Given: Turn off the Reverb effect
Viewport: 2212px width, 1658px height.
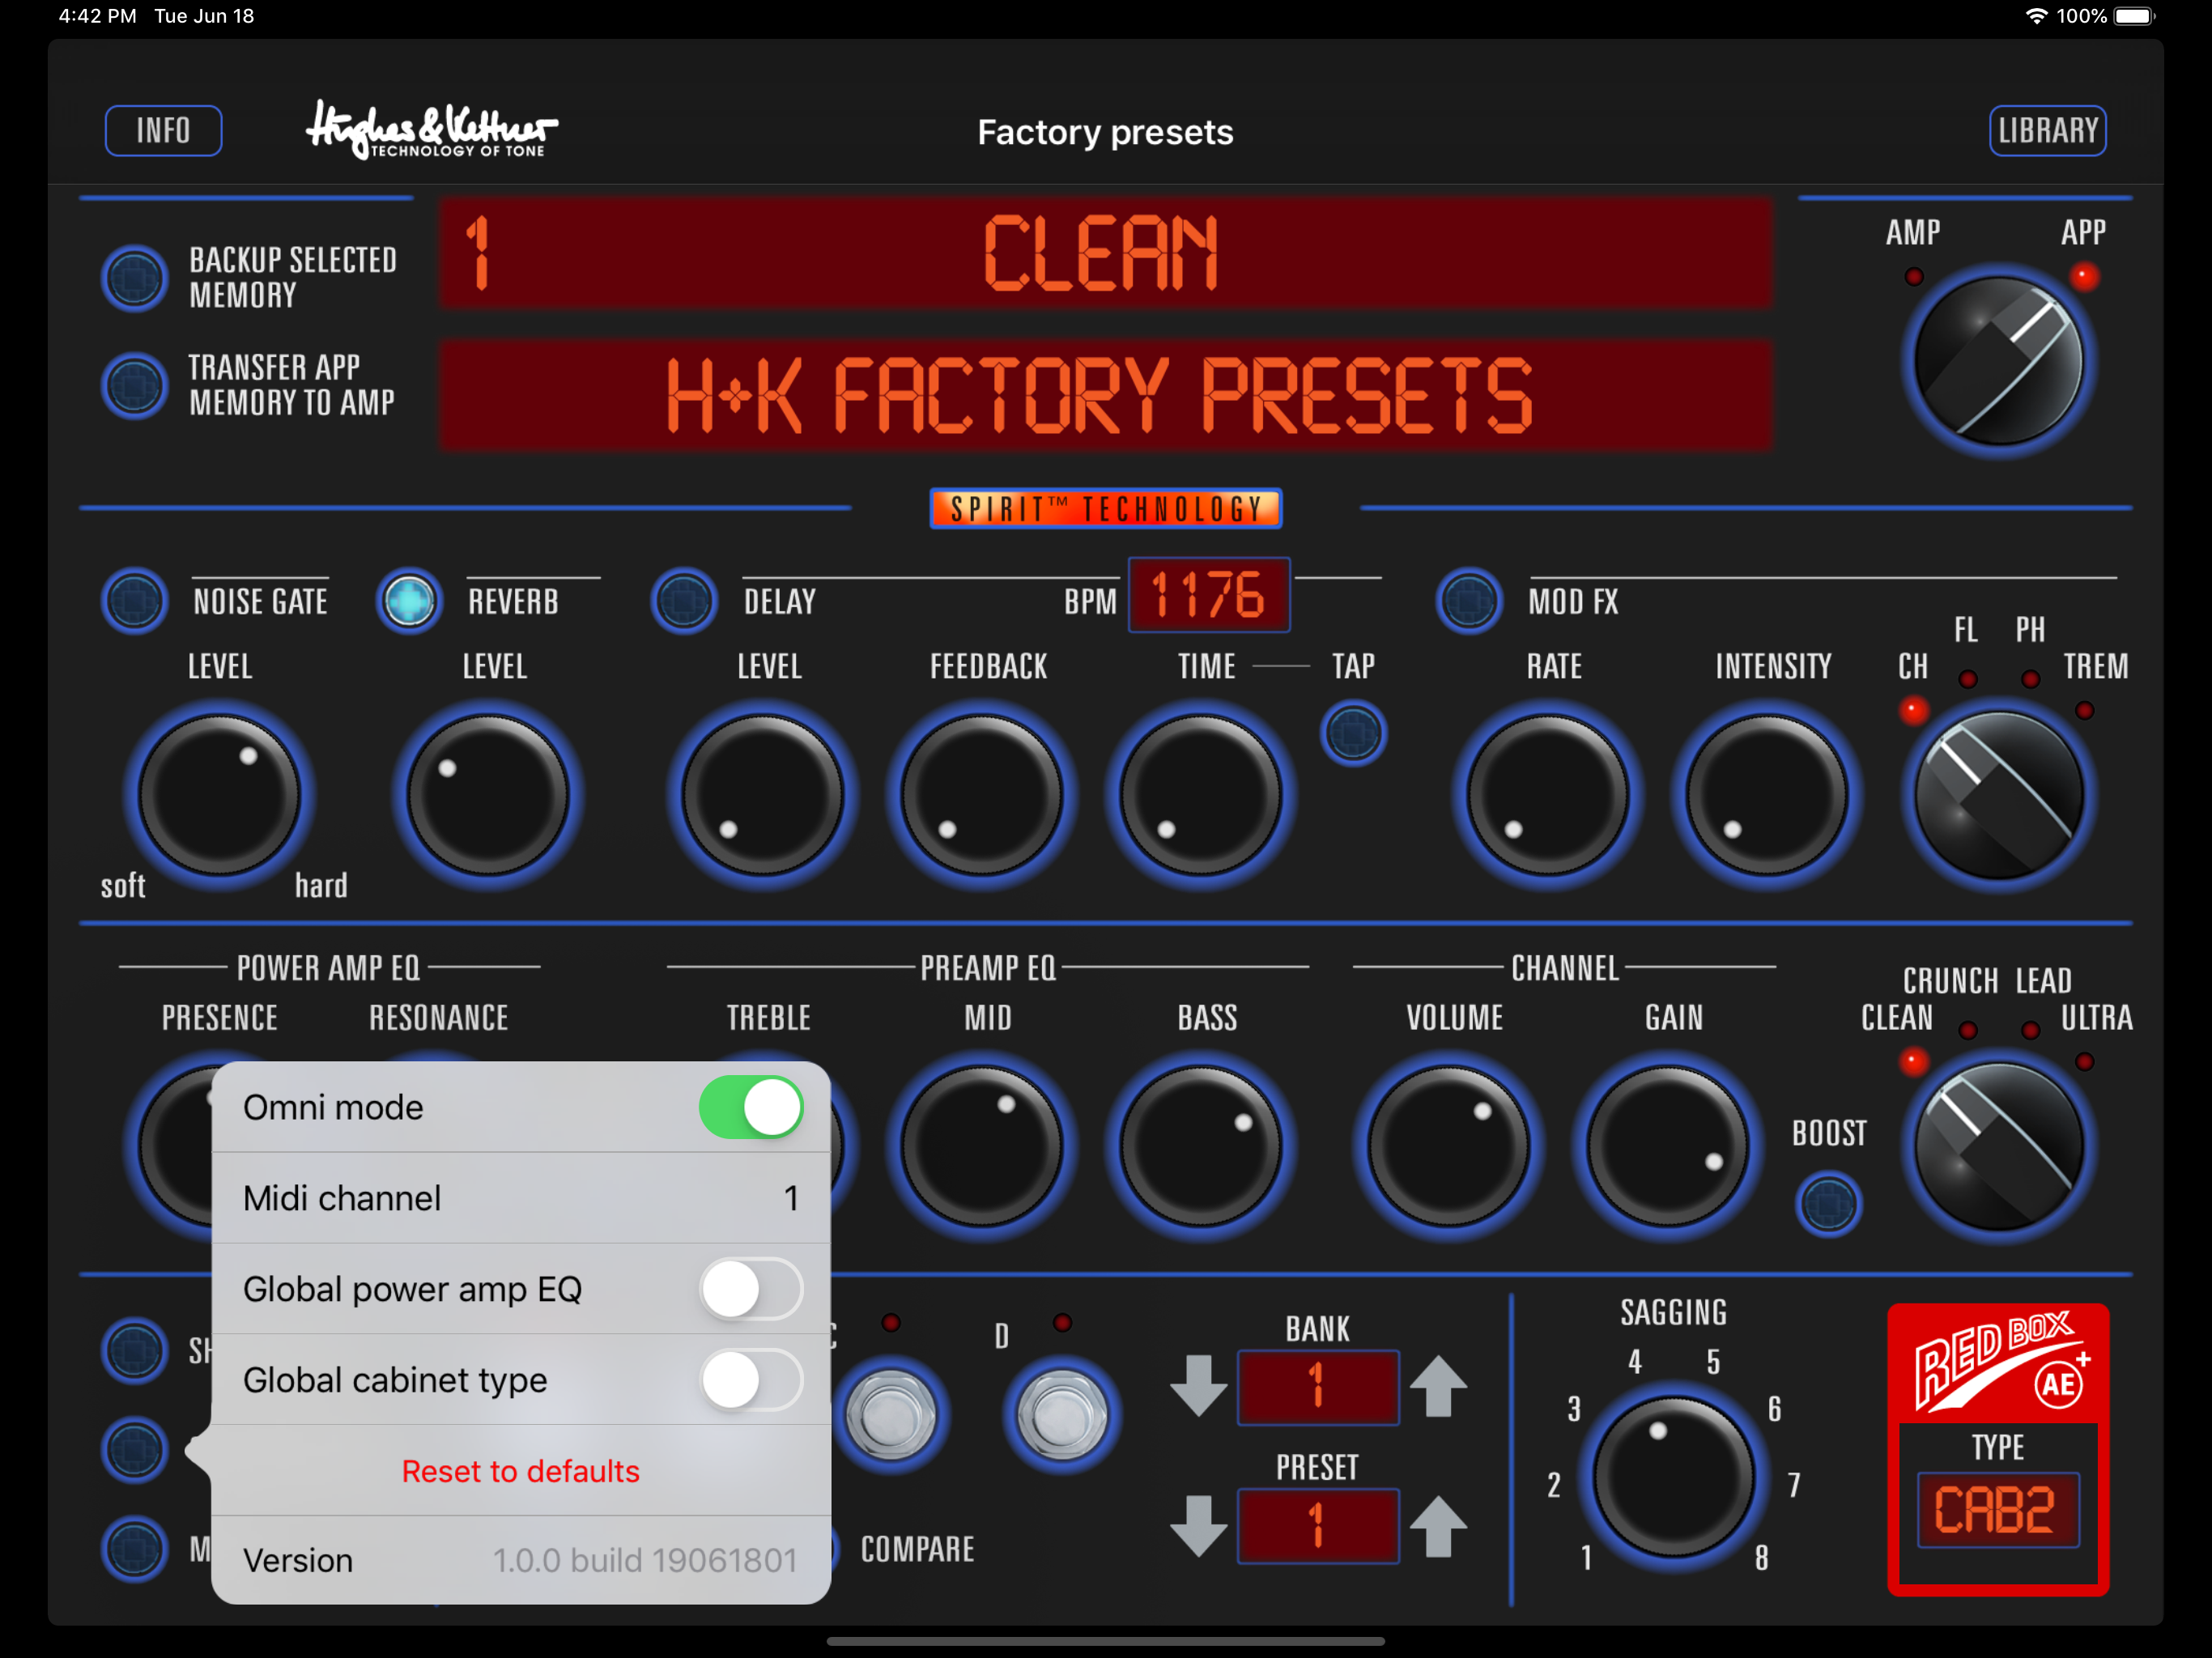Looking at the screenshot, I should click(x=409, y=601).
